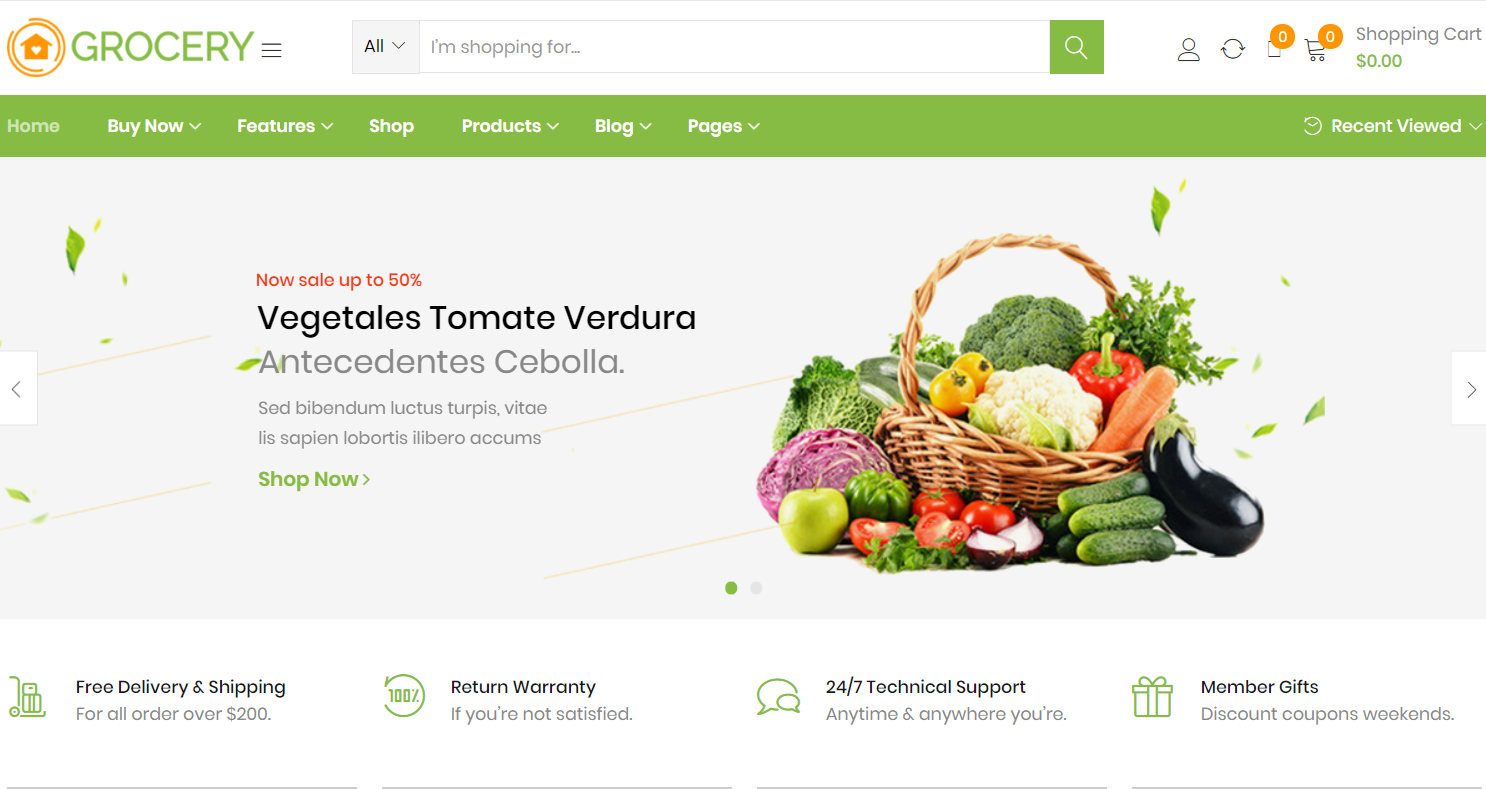Open the All categories dropdown
Viewport: 1486px width, 789px height.
pyautogui.click(x=385, y=47)
